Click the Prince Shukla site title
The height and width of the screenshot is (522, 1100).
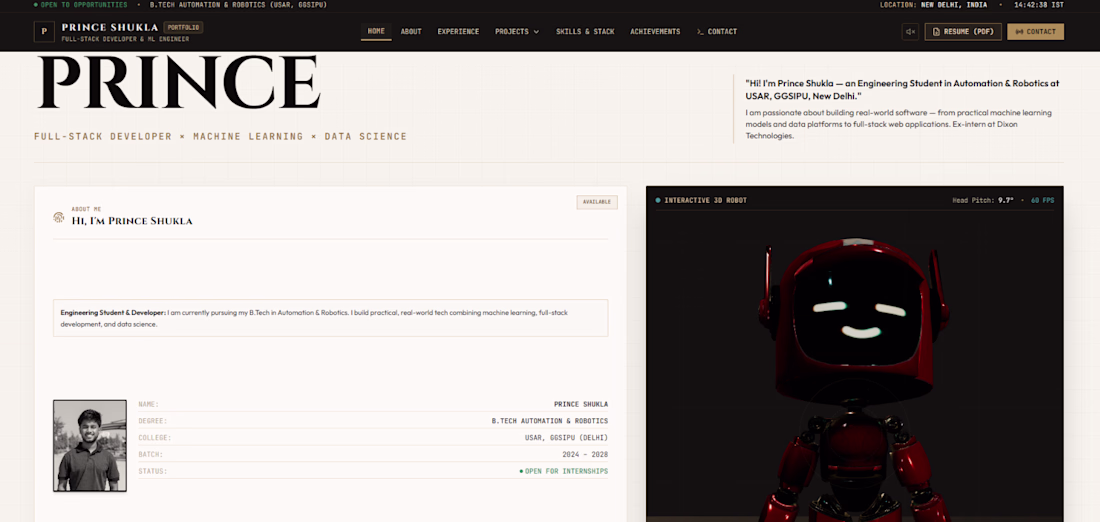tap(109, 27)
